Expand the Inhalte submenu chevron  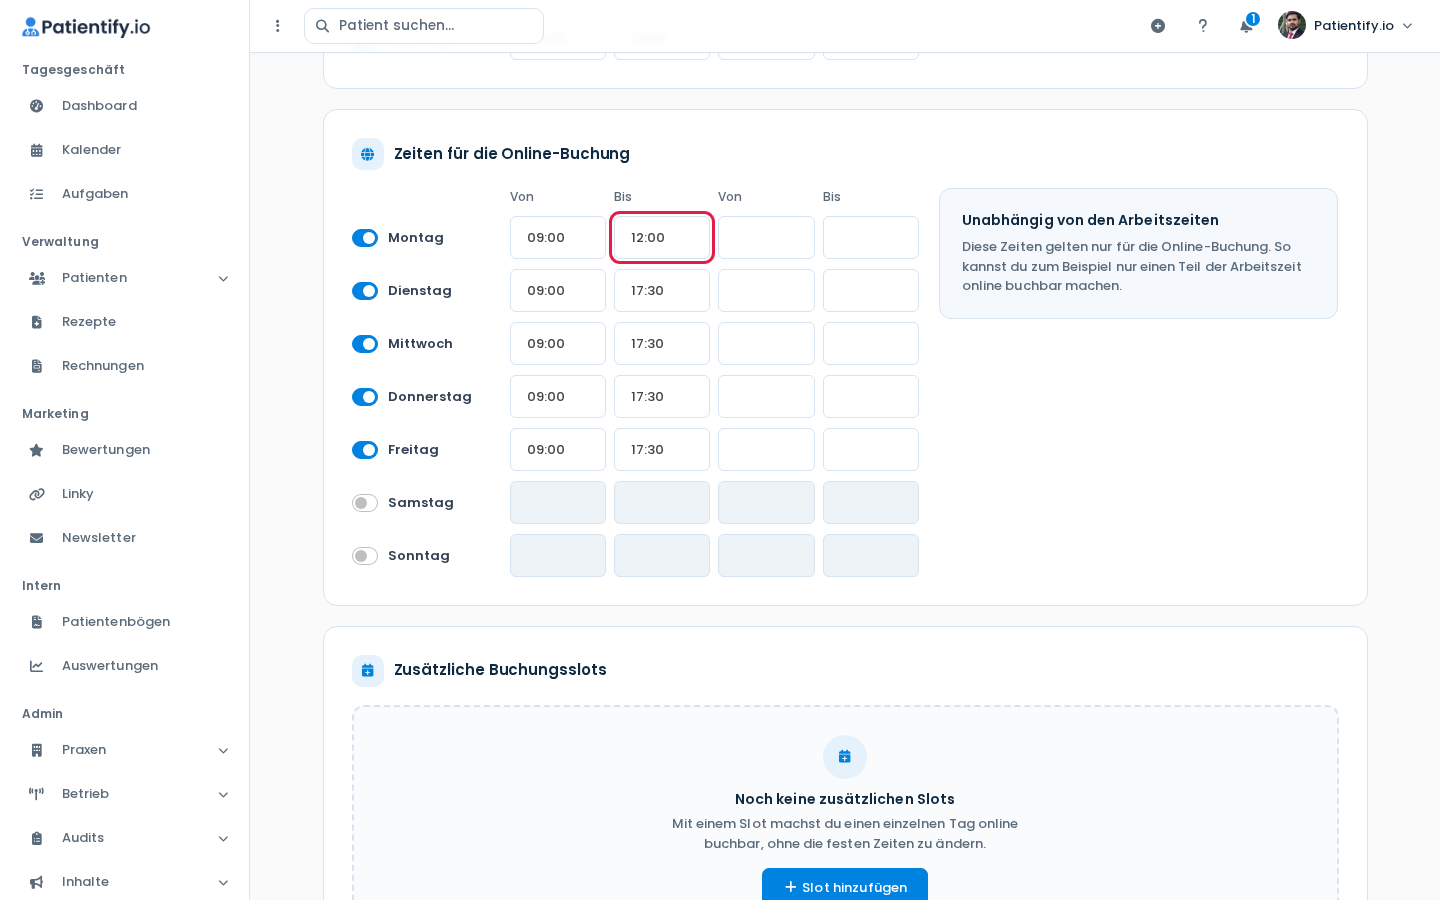pyautogui.click(x=223, y=883)
